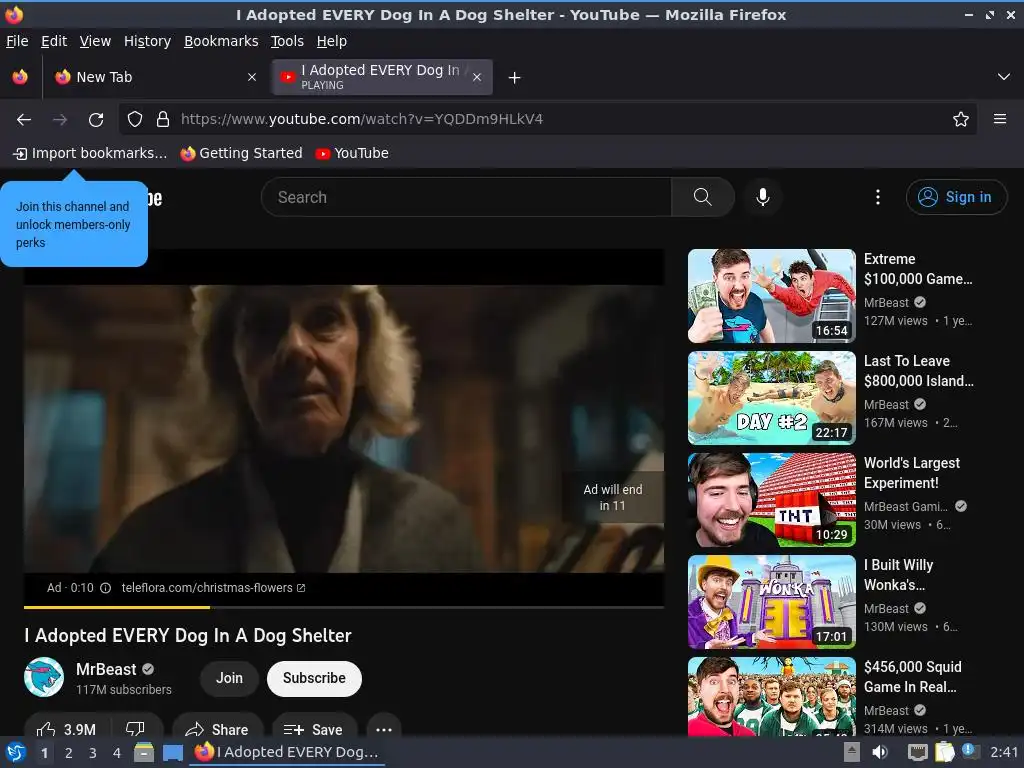Image resolution: width=1024 pixels, height=768 pixels.
Task: Close the I Adopted EVERY Dog tab
Action: pos(477,77)
